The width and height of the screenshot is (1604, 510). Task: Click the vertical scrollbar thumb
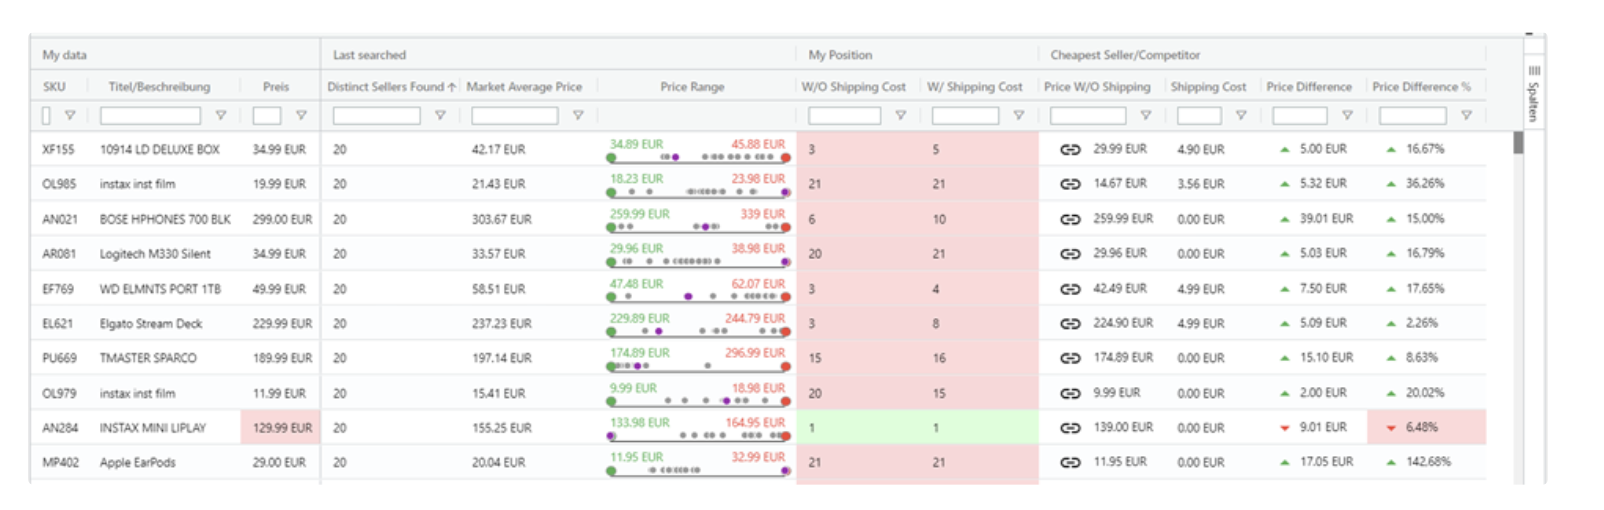coord(1518,143)
